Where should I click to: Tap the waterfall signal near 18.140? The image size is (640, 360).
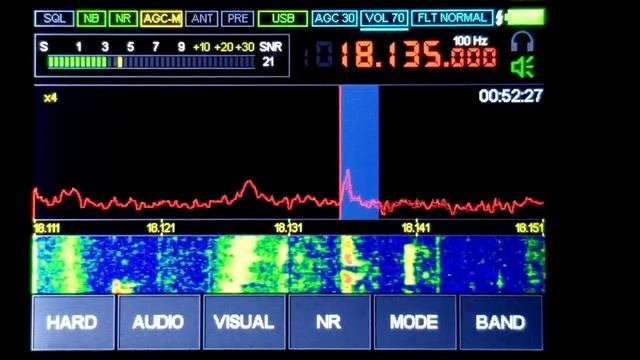pyautogui.click(x=409, y=264)
